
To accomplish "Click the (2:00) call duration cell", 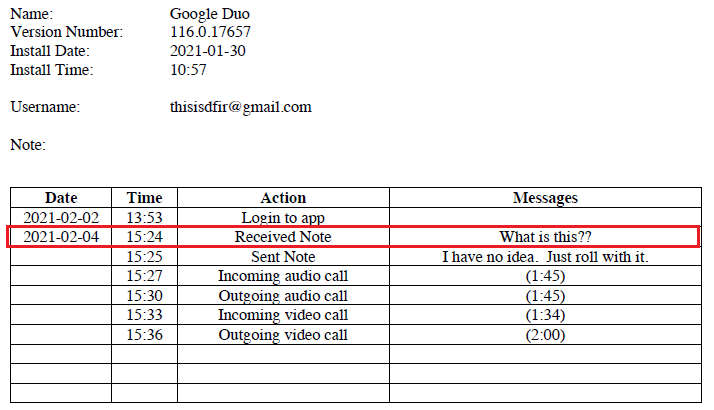I will pyautogui.click(x=545, y=335).
